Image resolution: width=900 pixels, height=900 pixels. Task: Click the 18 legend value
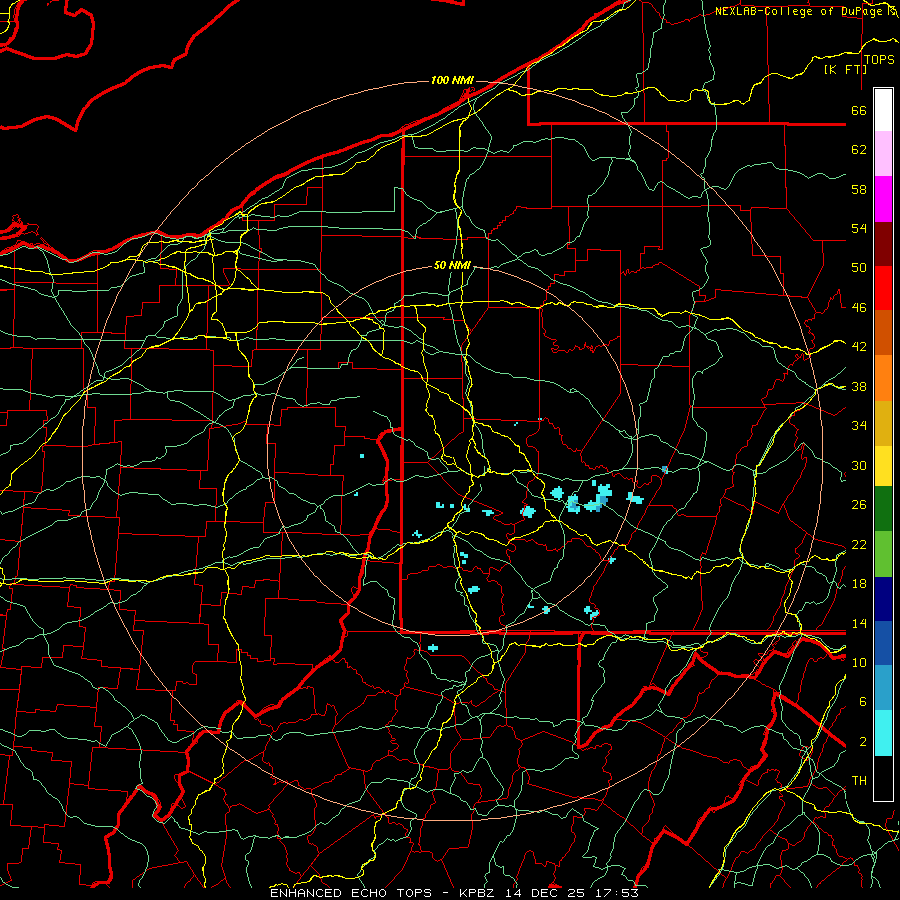(859, 583)
